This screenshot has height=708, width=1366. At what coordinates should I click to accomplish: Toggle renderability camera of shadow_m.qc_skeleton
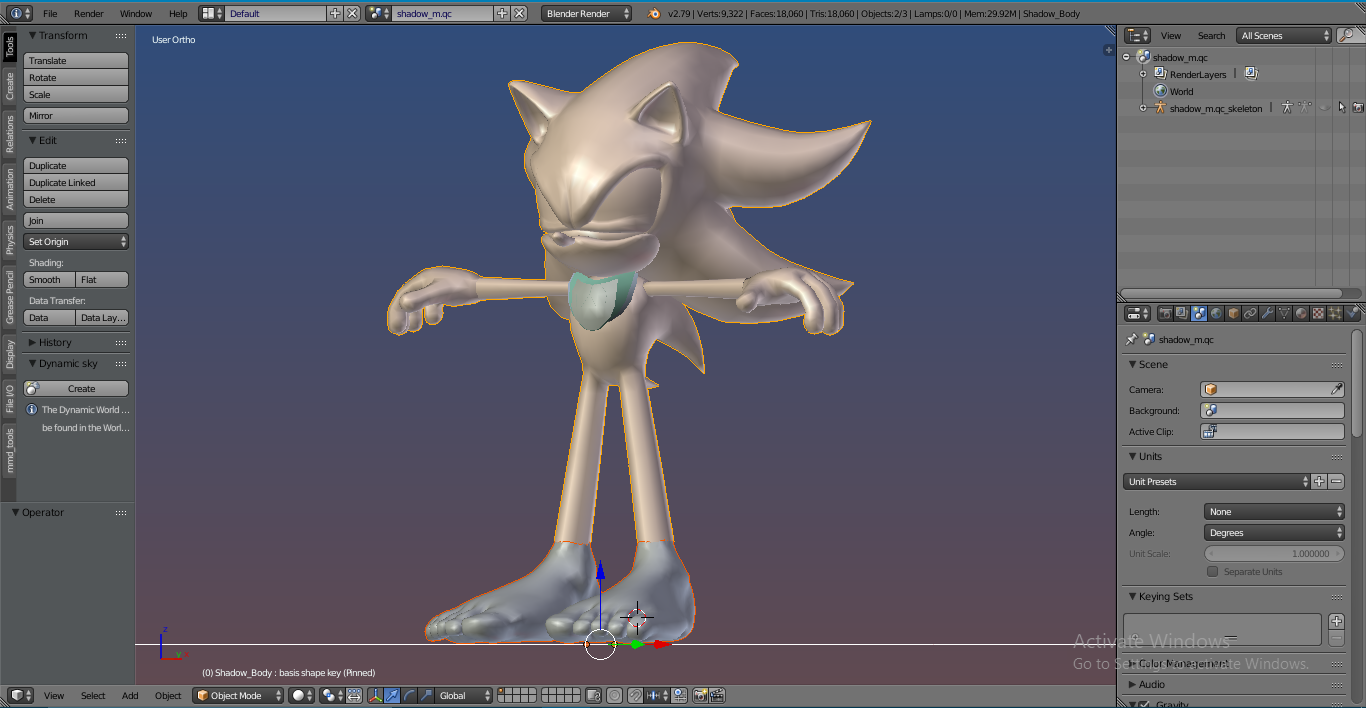1358,108
